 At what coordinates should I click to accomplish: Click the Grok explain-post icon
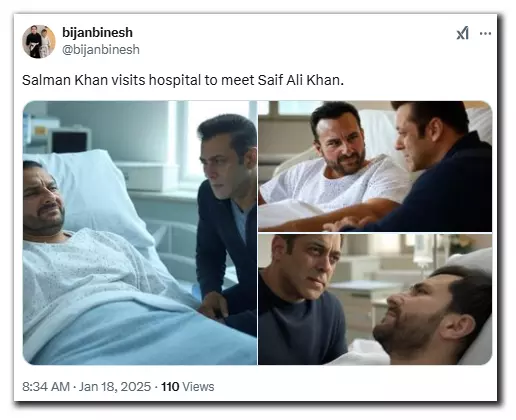tap(462, 33)
